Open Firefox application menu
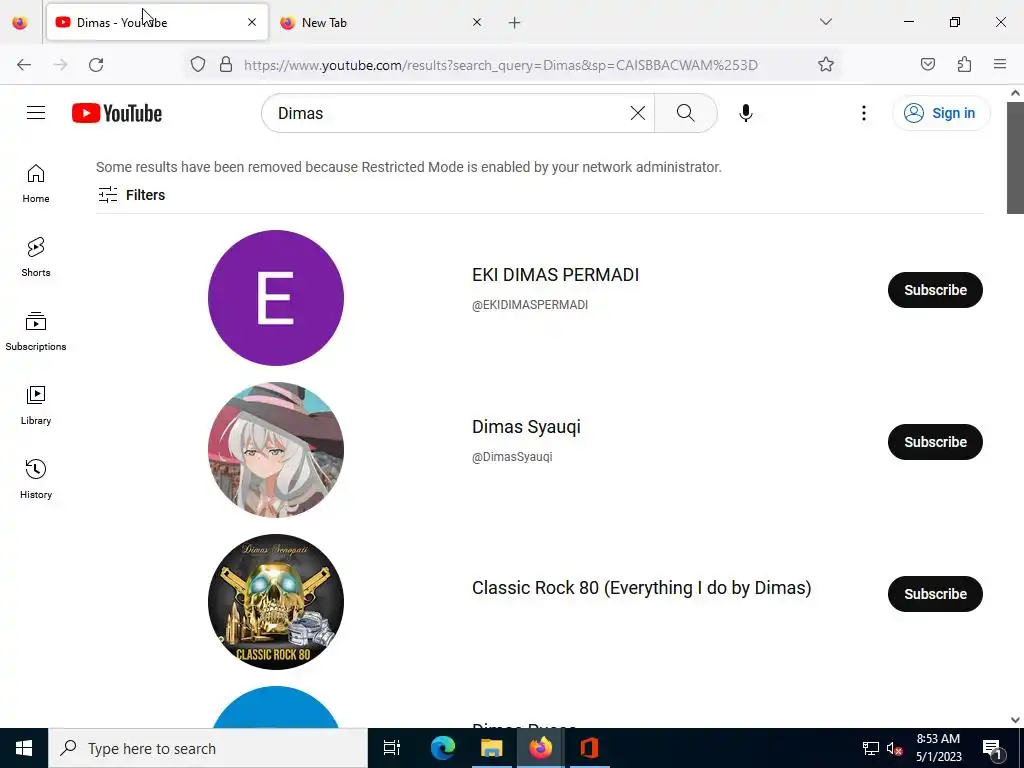1024x768 pixels. tap(1000, 65)
